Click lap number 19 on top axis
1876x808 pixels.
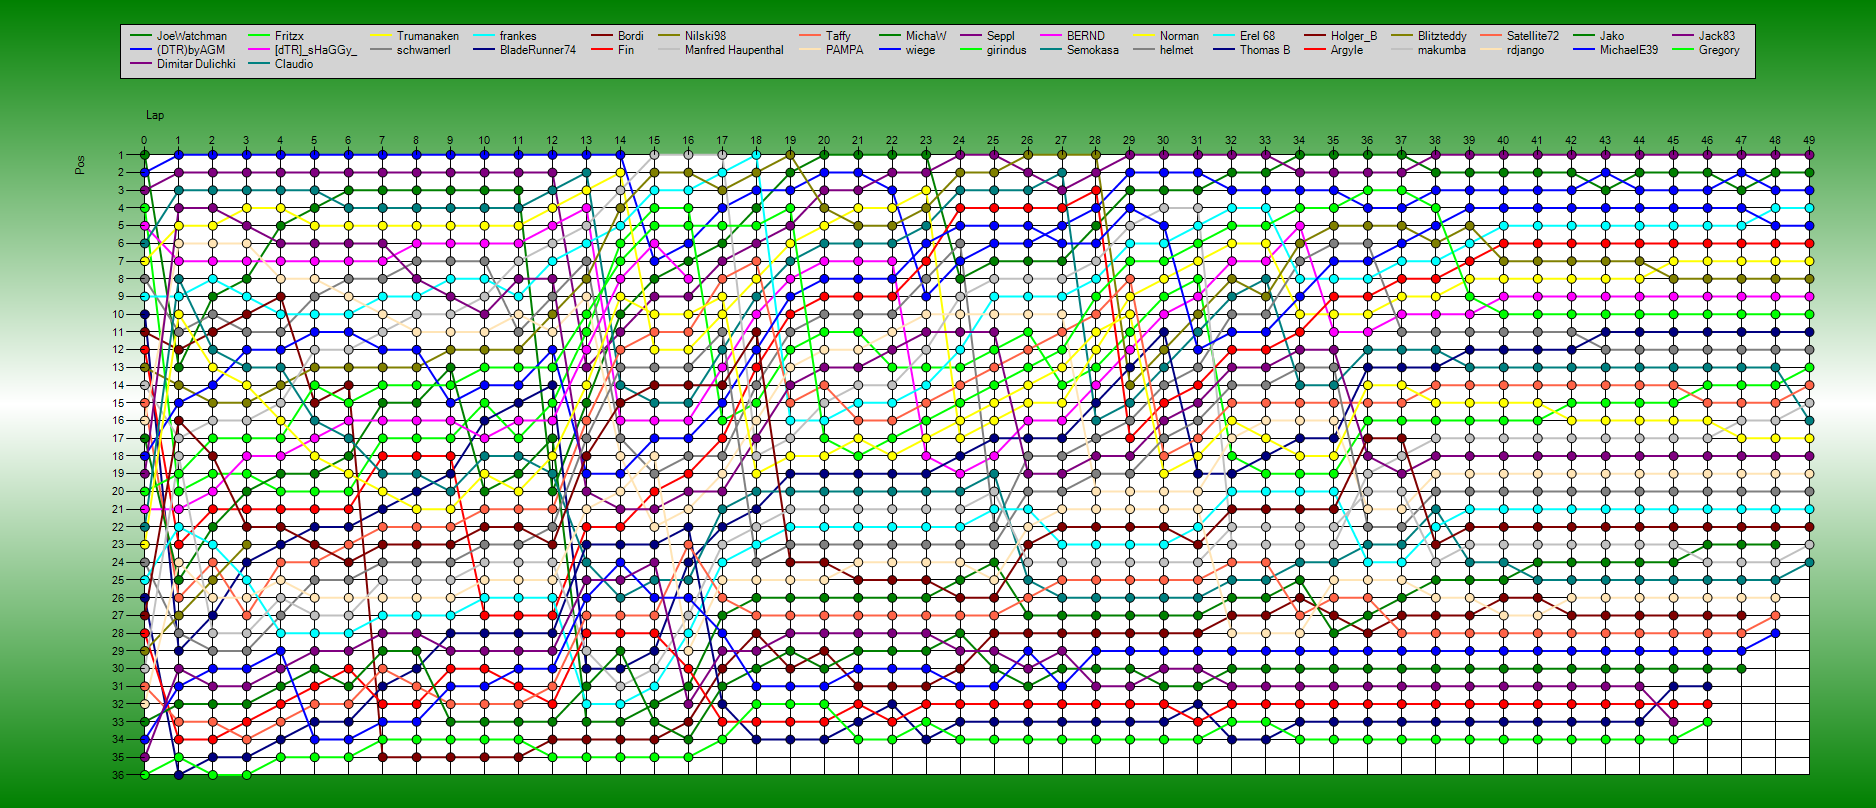790,141
